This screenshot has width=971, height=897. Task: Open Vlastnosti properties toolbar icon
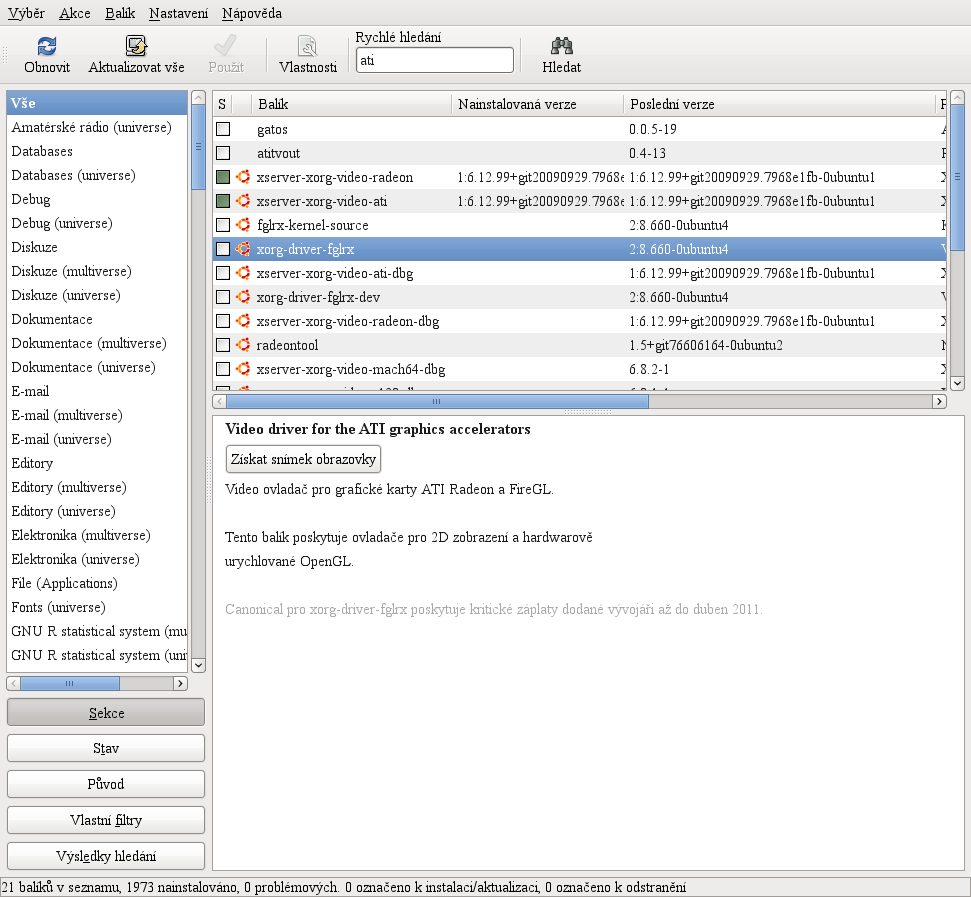tap(308, 46)
